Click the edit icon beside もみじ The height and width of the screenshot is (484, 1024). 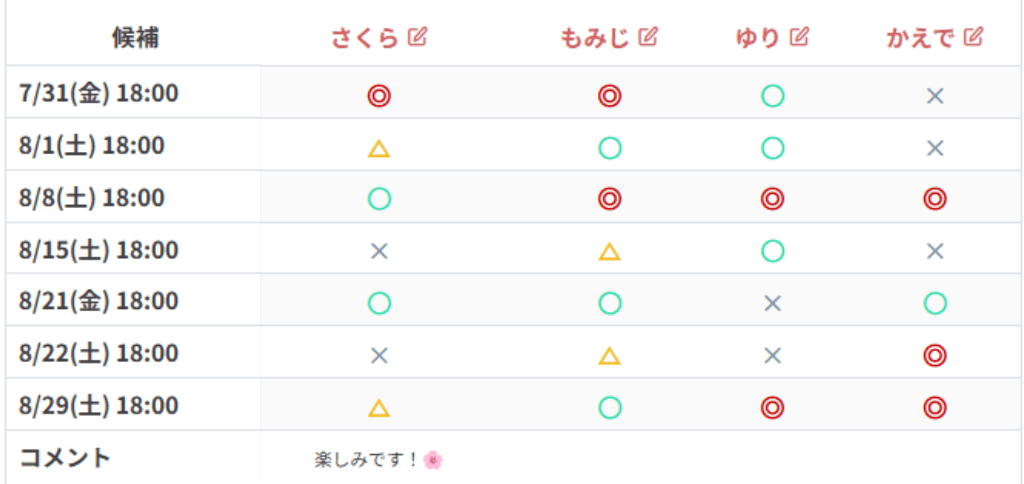click(x=649, y=38)
